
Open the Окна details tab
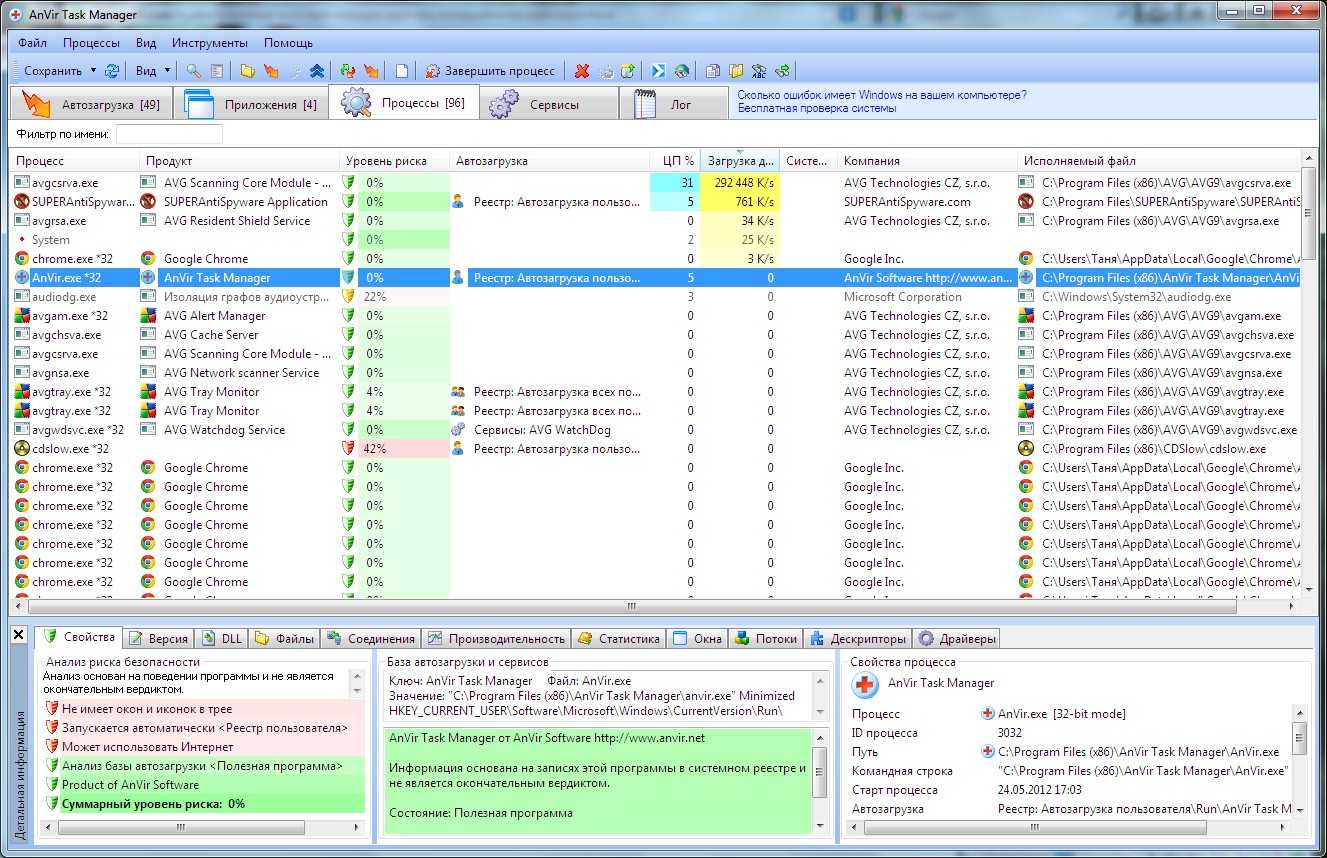[698, 638]
